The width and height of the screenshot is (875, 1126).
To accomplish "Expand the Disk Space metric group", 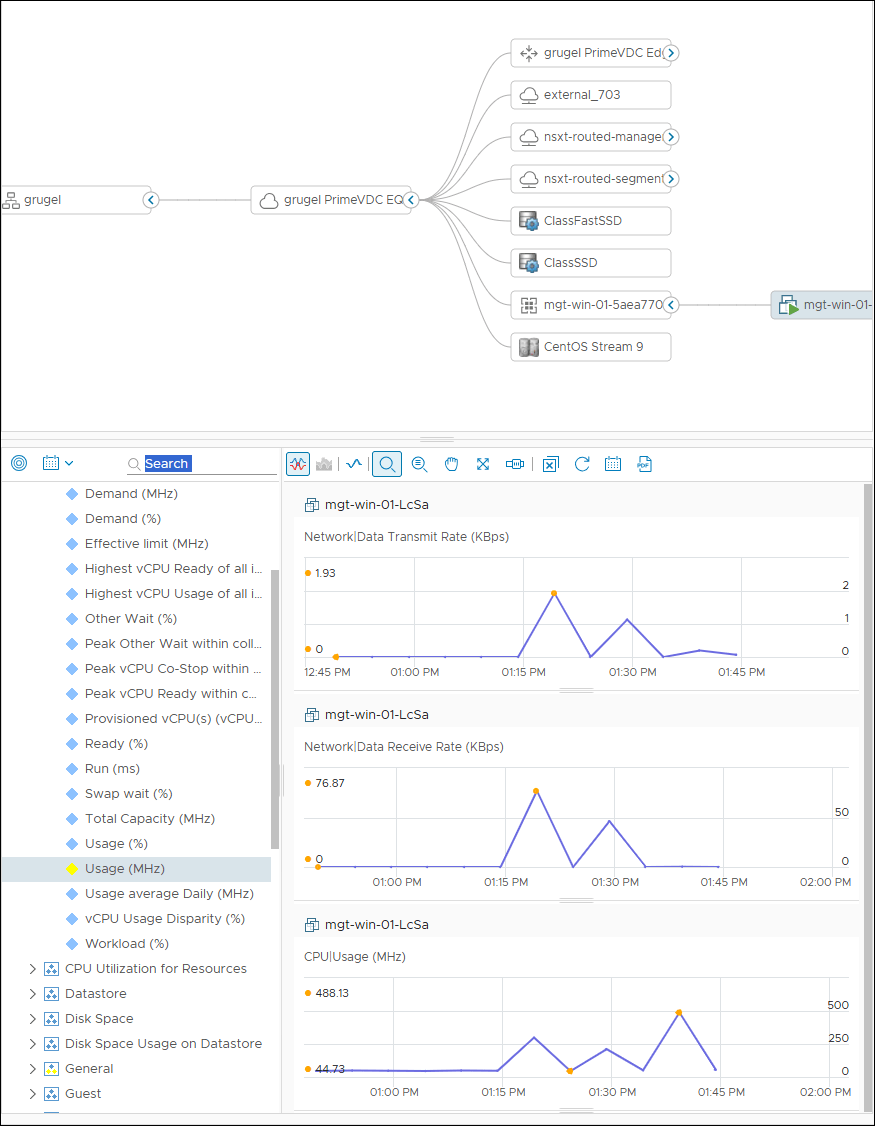I will click(x=32, y=1019).
